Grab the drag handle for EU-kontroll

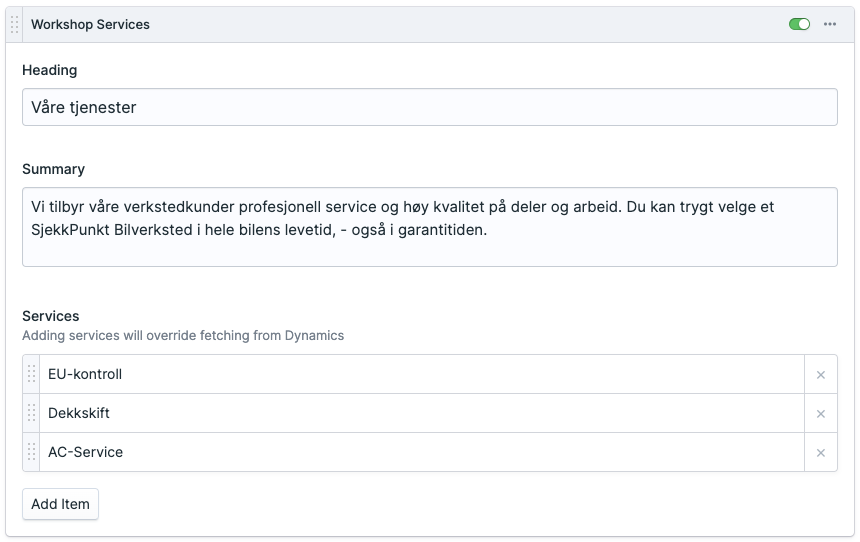coord(31,374)
